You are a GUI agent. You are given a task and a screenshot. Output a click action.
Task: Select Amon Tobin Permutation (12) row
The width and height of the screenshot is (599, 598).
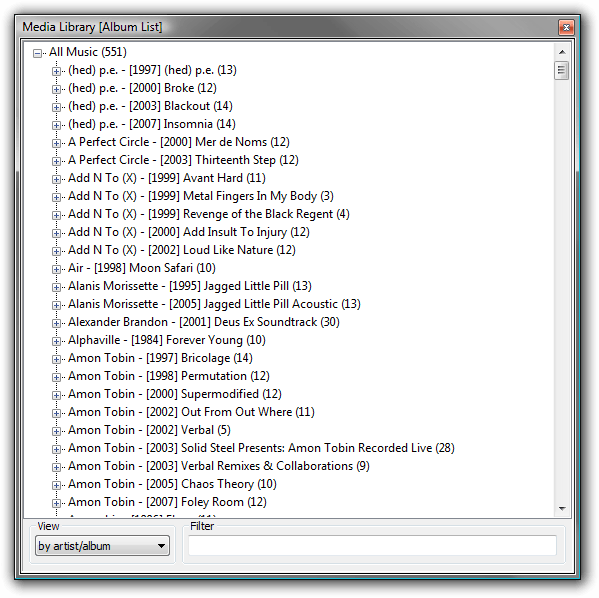point(169,376)
